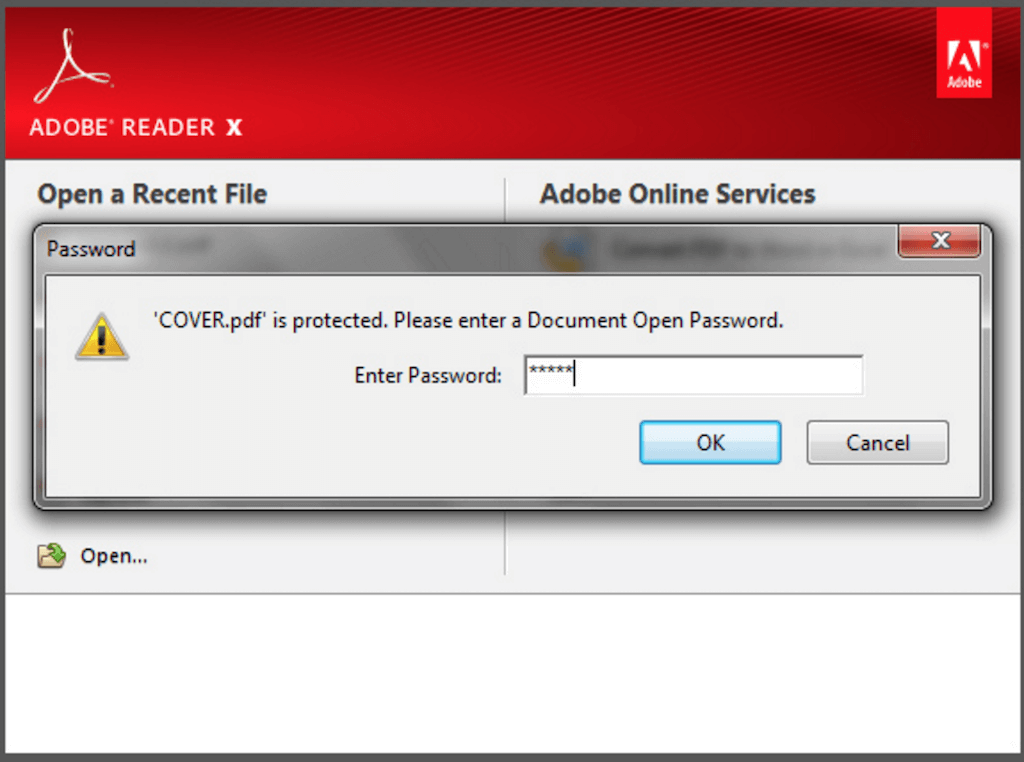This screenshot has width=1024, height=762.
Task: Select the Adobe Online Services heading
Action: tap(677, 193)
